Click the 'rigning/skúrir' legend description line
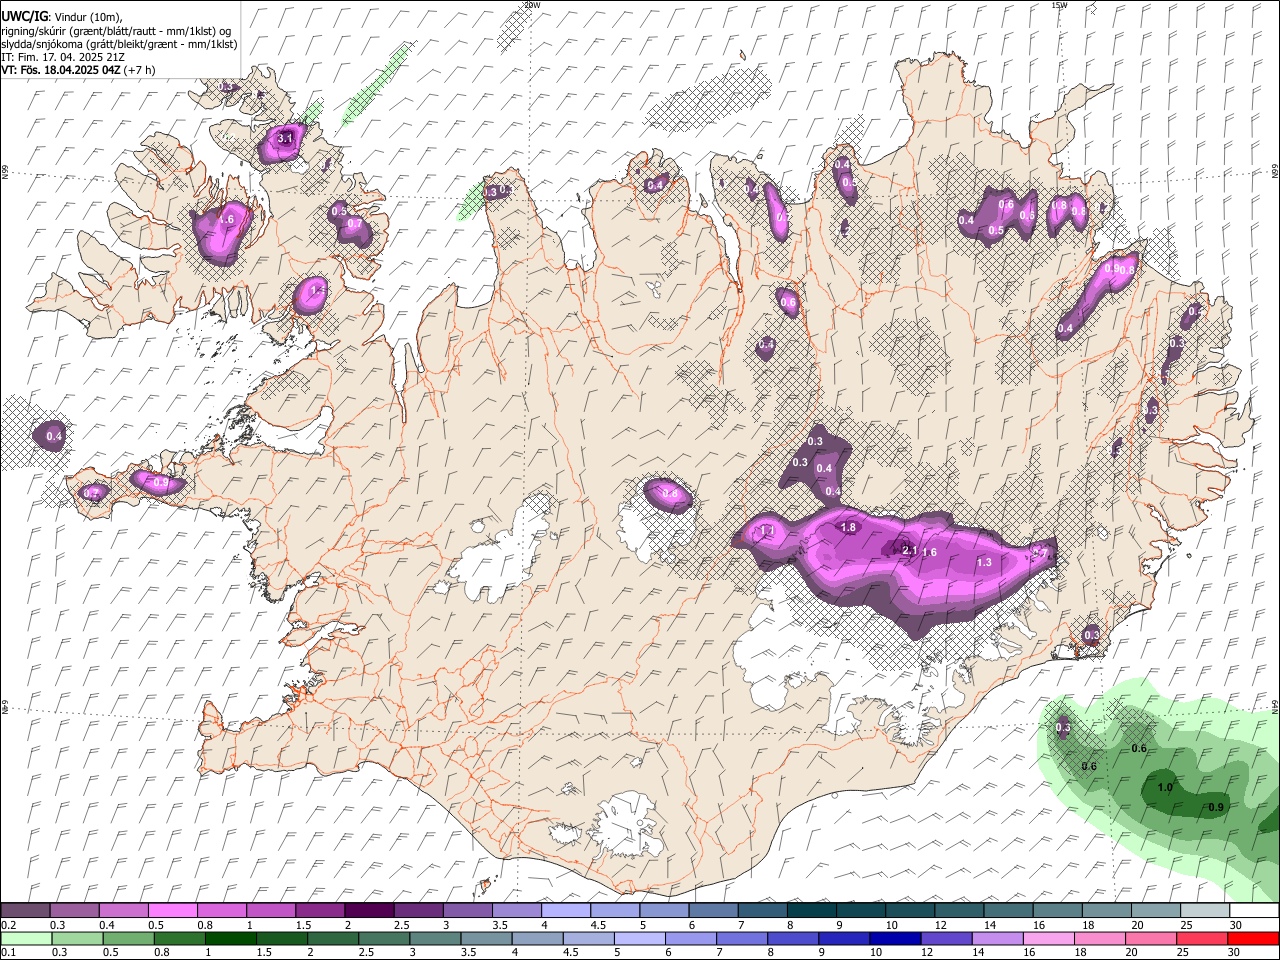 (117, 30)
